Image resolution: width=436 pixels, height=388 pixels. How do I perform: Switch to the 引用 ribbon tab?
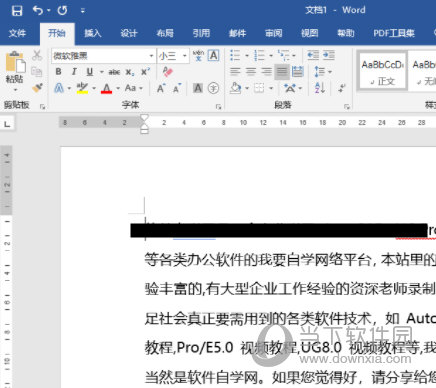click(201, 33)
